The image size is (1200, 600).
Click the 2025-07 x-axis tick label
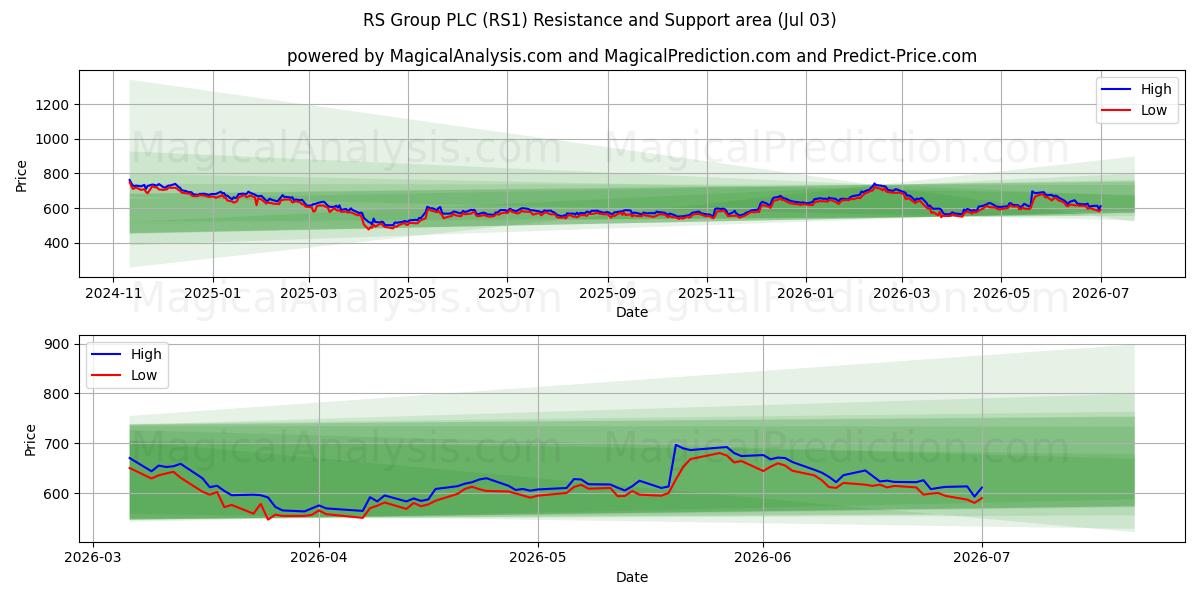[x=506, y=294]
